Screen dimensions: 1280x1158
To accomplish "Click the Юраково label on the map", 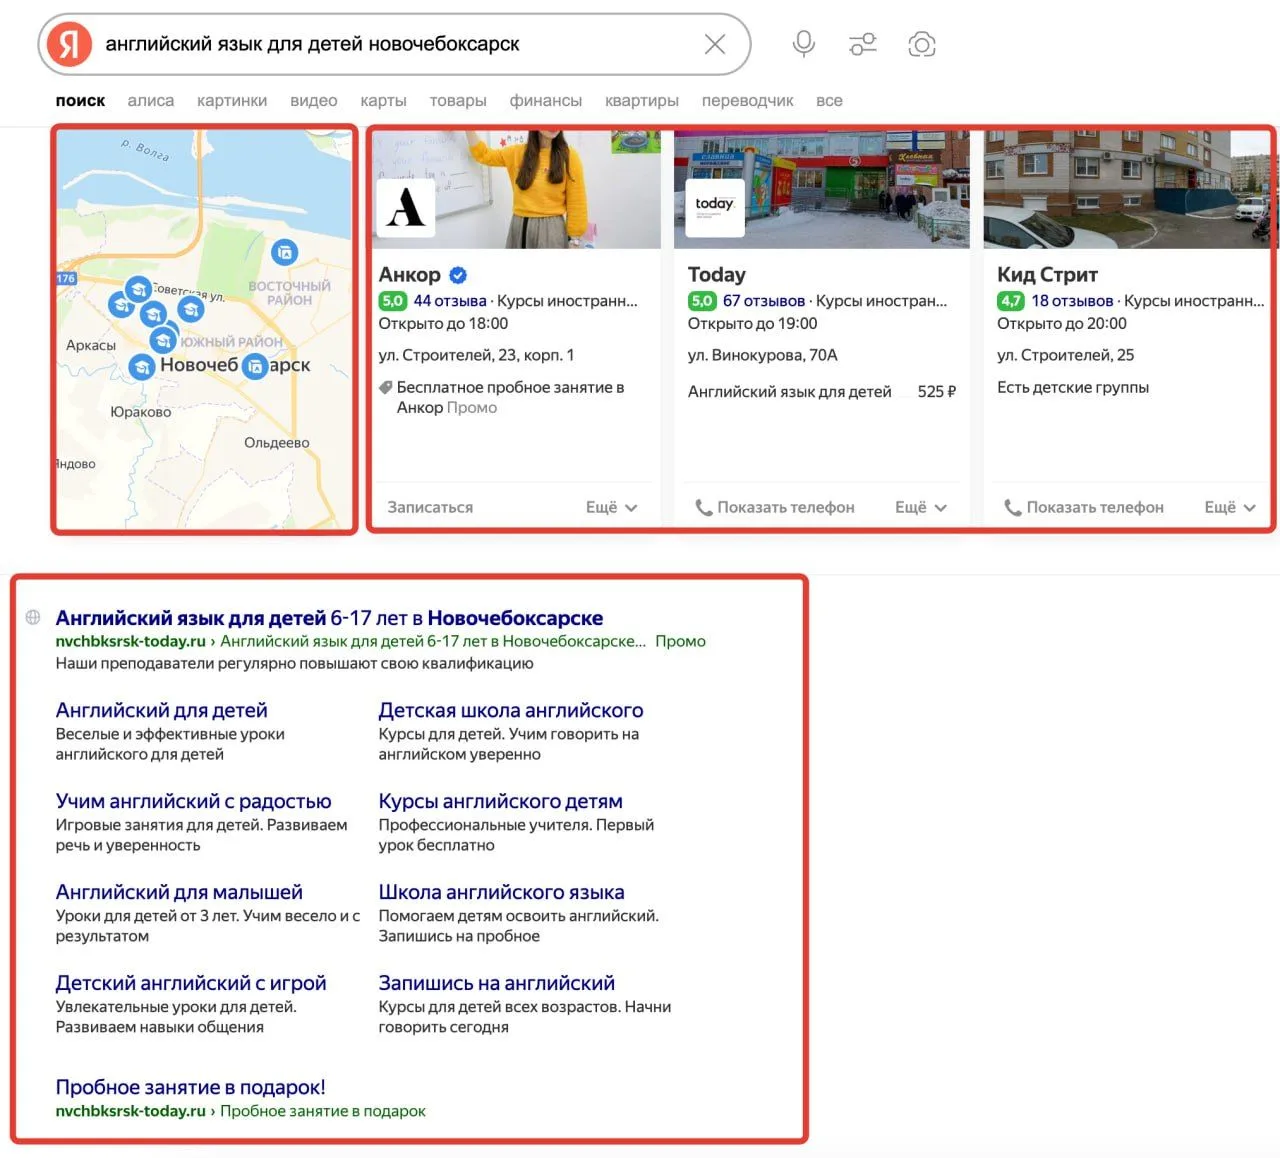I will point(141,412).
